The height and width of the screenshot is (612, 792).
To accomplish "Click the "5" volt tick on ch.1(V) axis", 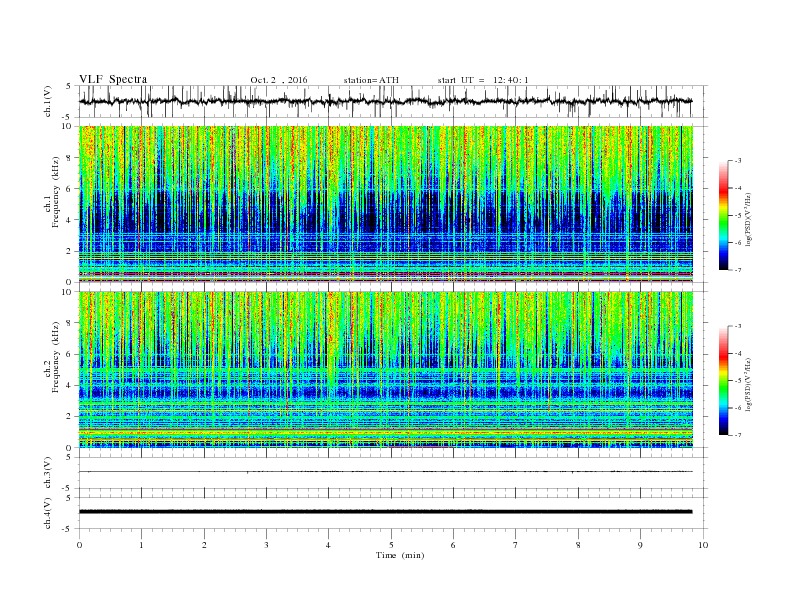I will 69,86.
